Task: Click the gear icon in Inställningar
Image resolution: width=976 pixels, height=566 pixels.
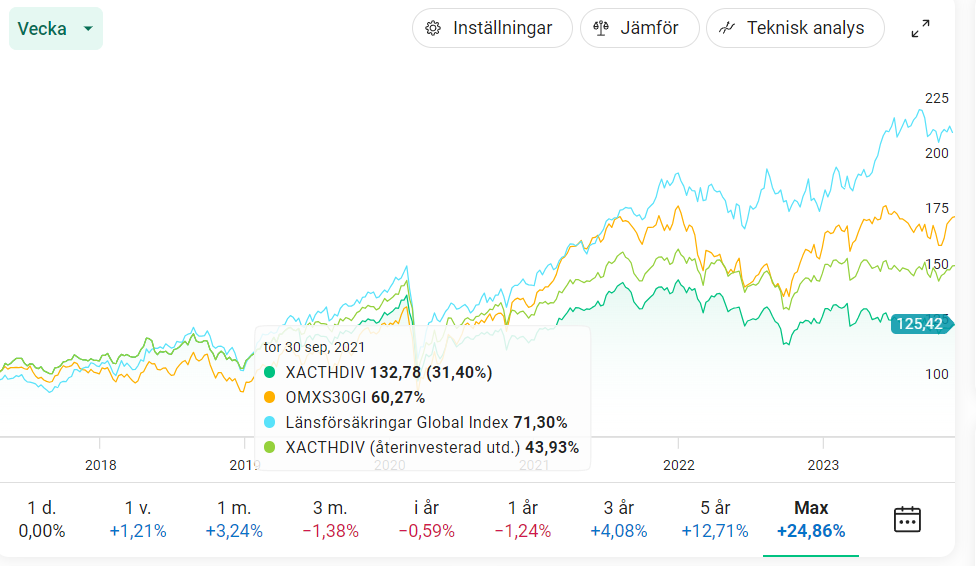Action: [433, 28]
